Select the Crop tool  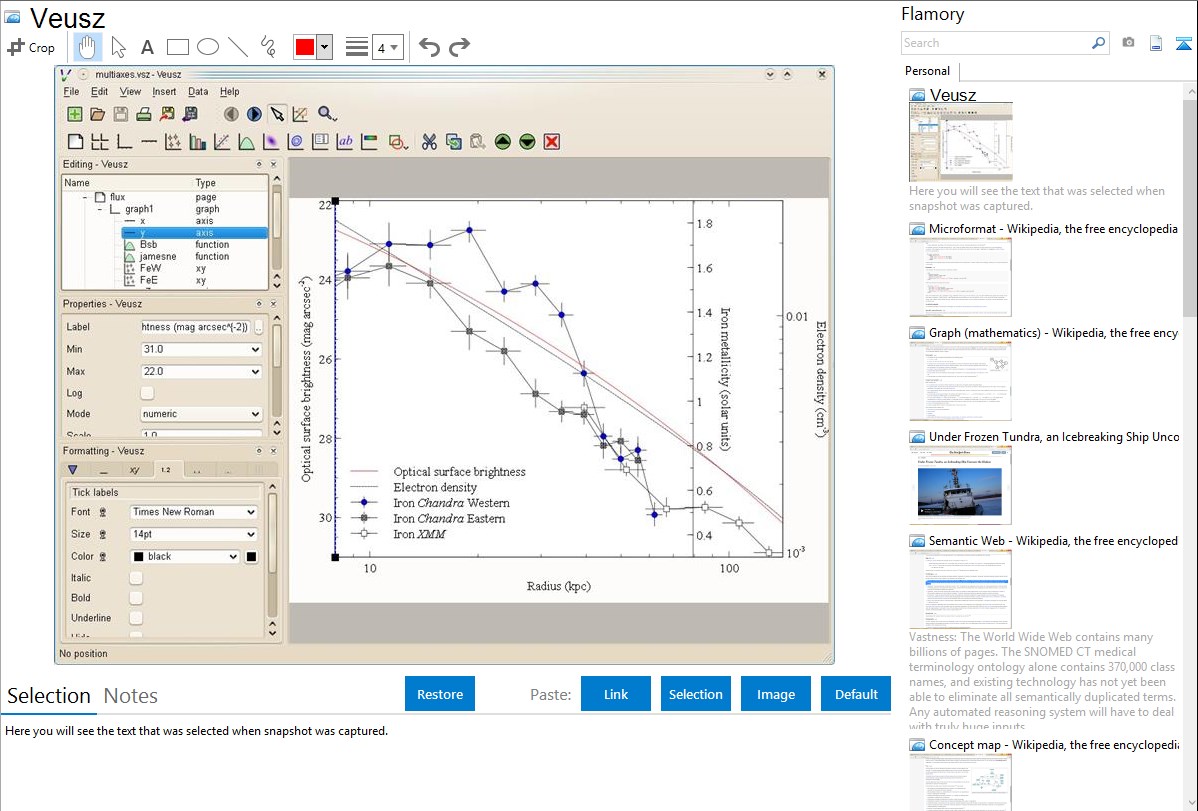[31, 47]
